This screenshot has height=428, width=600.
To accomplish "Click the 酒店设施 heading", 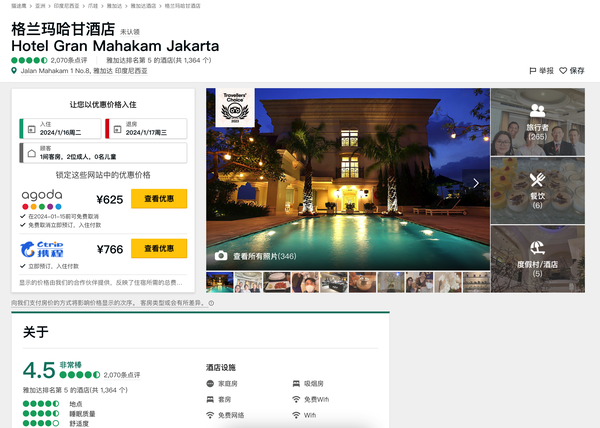I will [221, 368].
